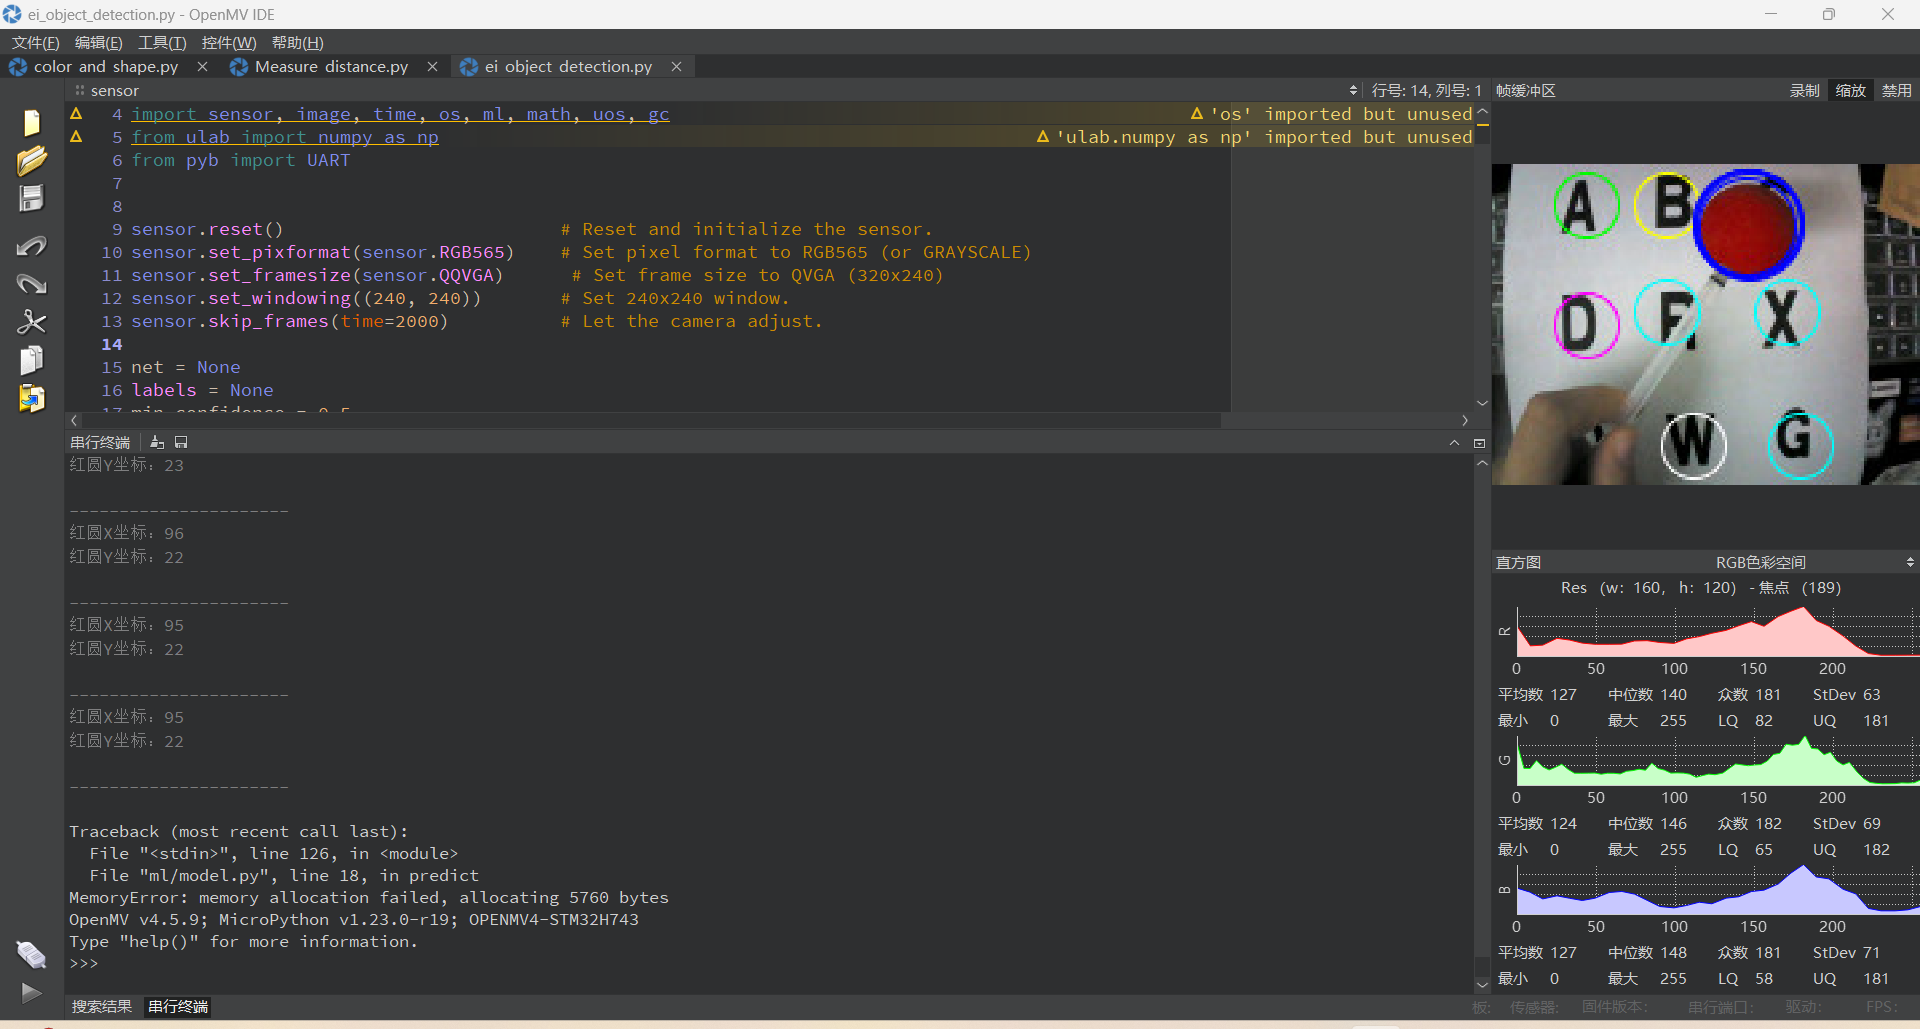Click the OpenMV IDE title bar logo

point(12,14)
